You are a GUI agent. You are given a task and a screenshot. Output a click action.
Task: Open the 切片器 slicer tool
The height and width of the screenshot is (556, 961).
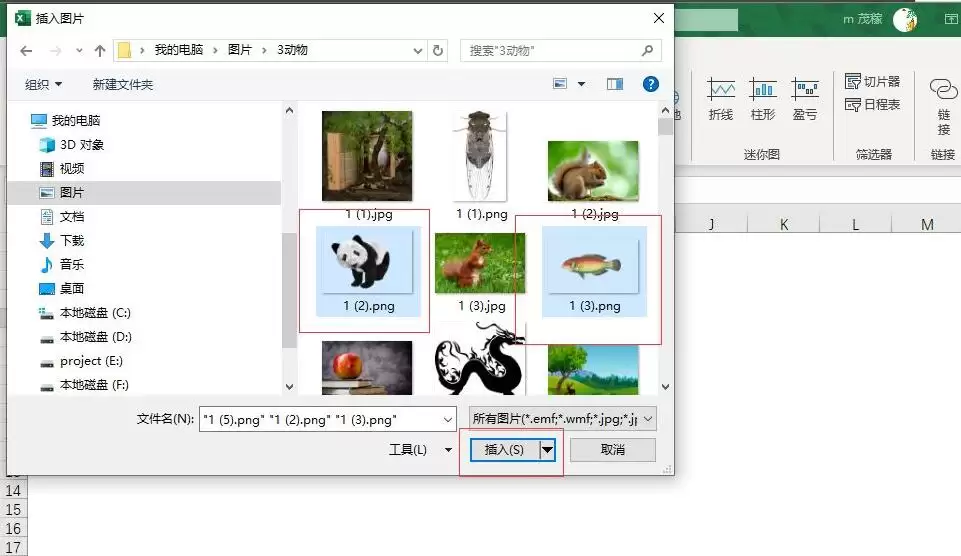coord(872,82)
